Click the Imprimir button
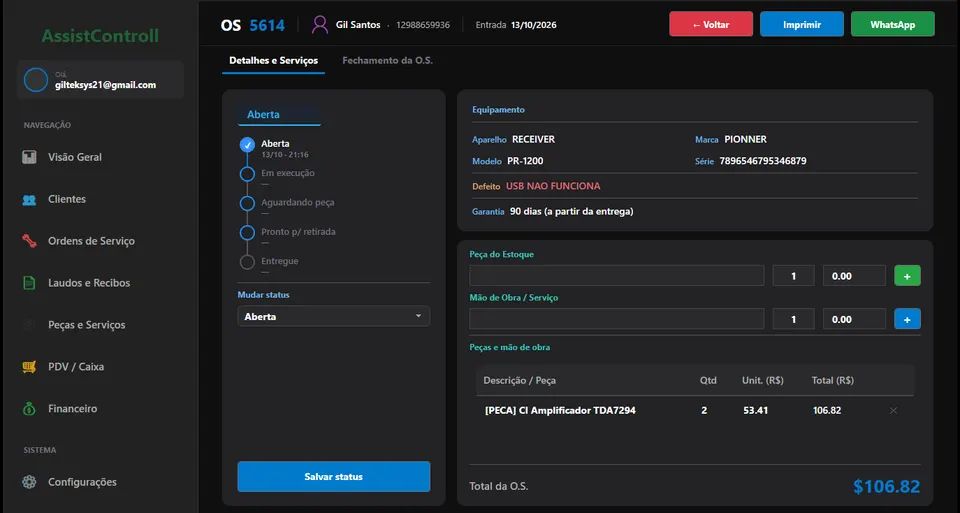 [802, 24]
